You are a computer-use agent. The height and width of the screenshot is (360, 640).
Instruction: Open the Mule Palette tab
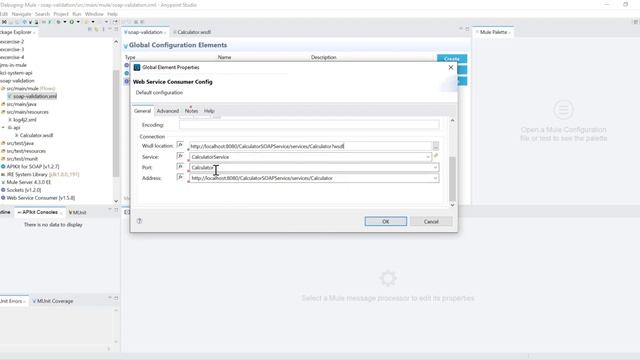click(x=493, y=32)
